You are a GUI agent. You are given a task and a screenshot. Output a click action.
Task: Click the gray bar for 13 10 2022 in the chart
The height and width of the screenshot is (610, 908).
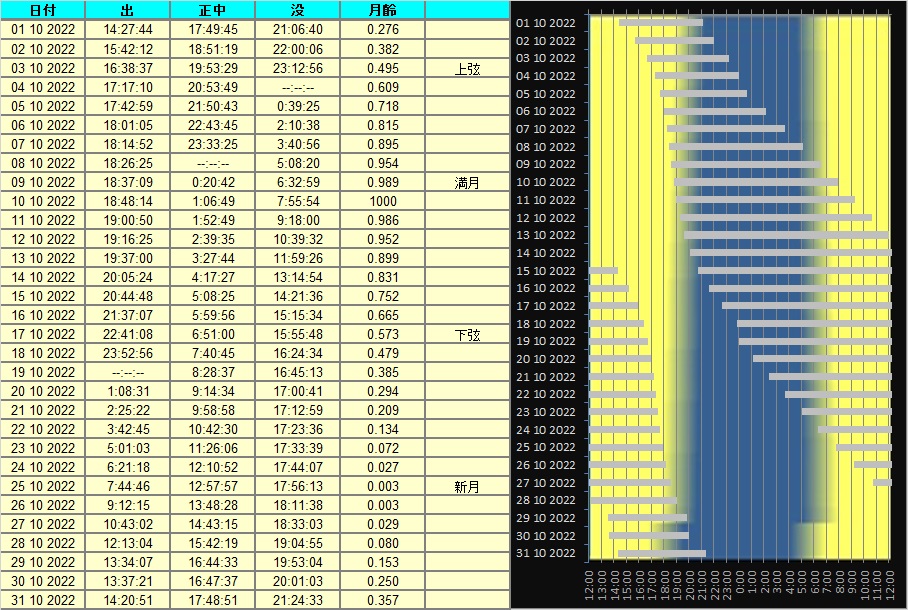click(786, 235)
